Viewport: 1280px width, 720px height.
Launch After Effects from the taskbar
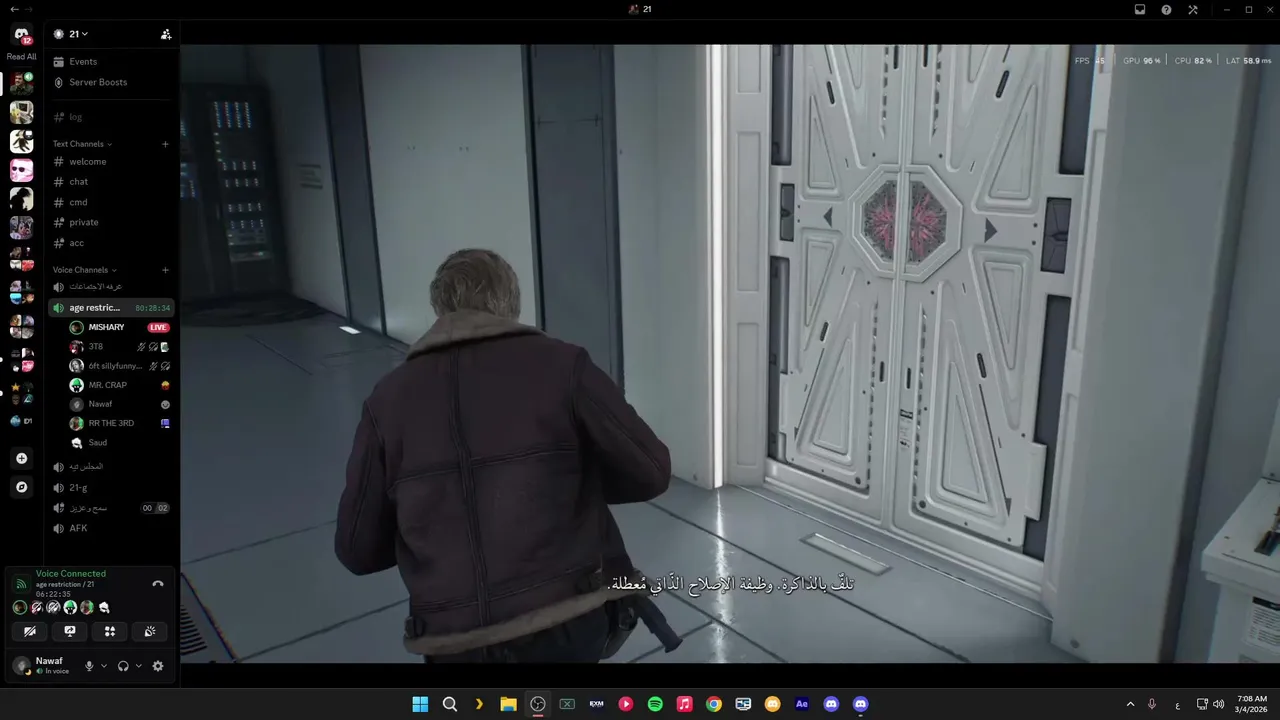[x=801, y=704]
